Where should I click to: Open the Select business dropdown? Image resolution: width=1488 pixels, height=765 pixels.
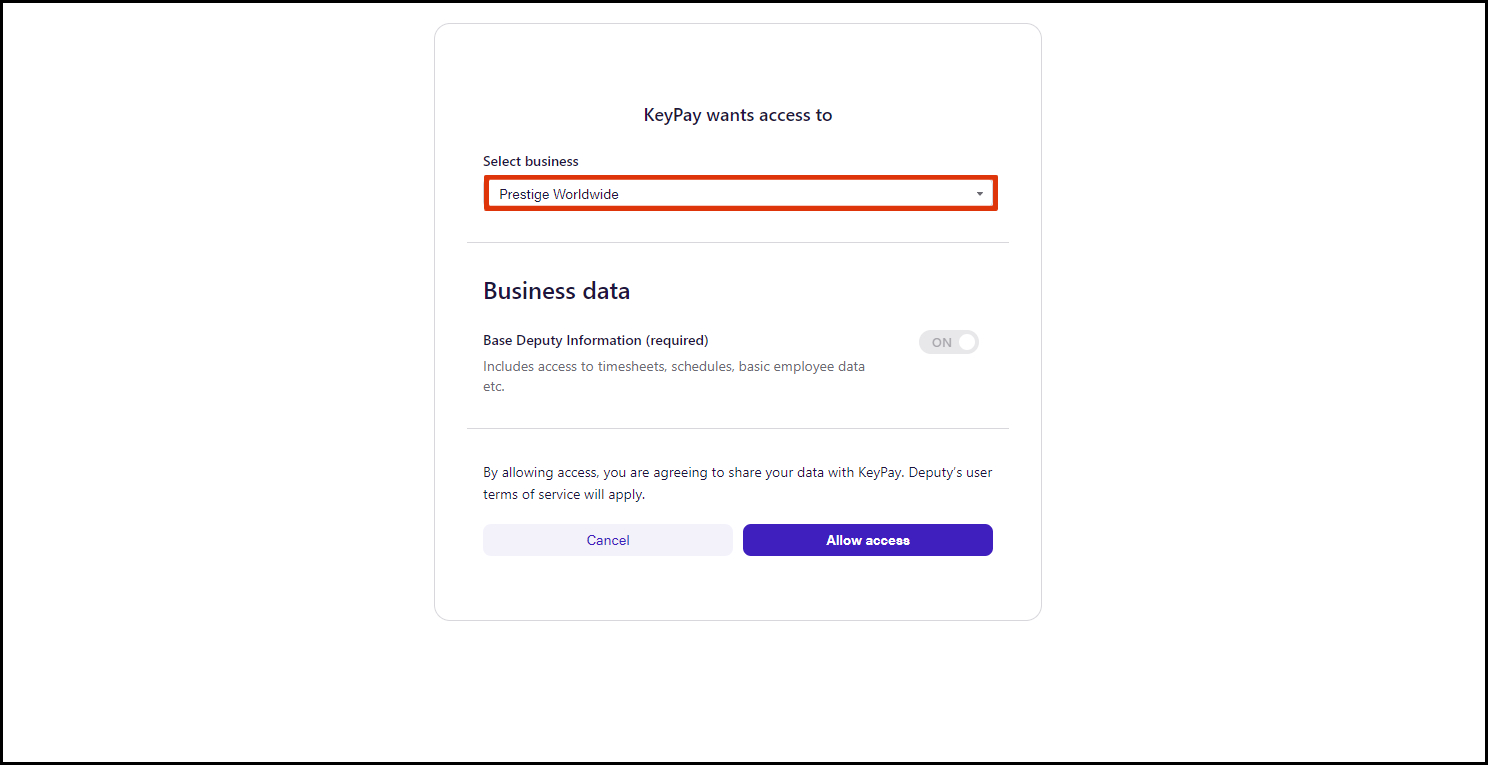[x=740, y=194]
